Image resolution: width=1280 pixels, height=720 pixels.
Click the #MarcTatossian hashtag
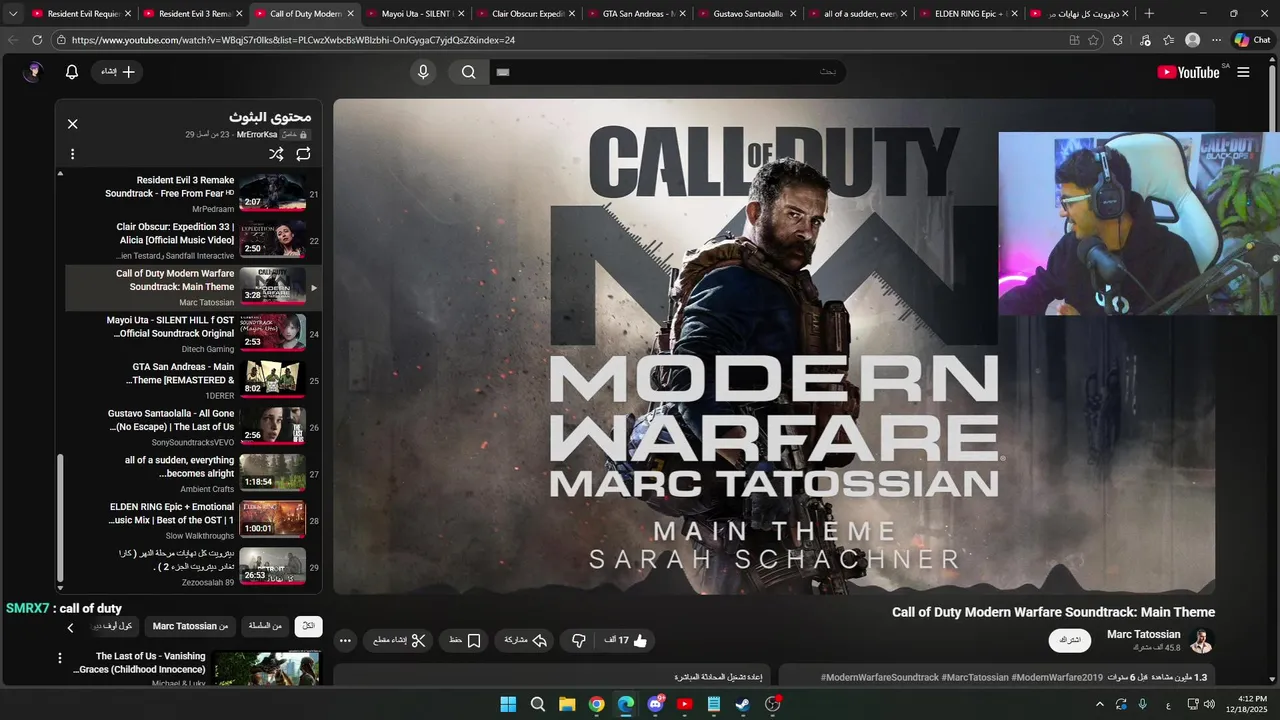point(975,677)
